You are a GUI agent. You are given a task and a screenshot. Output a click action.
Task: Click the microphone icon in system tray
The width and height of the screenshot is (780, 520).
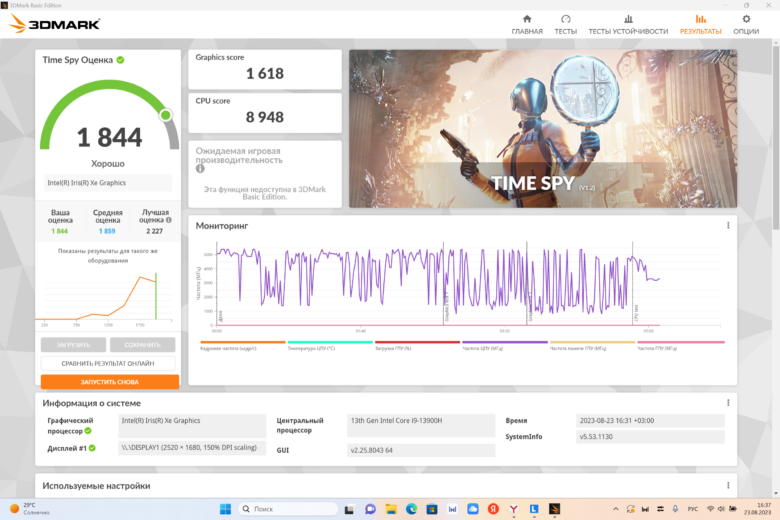pos(675,509)
